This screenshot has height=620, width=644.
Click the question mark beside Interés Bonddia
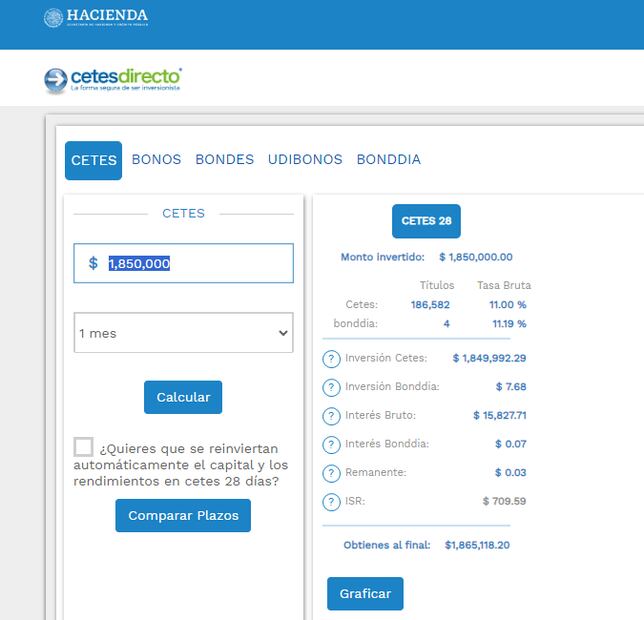(332, 444)
